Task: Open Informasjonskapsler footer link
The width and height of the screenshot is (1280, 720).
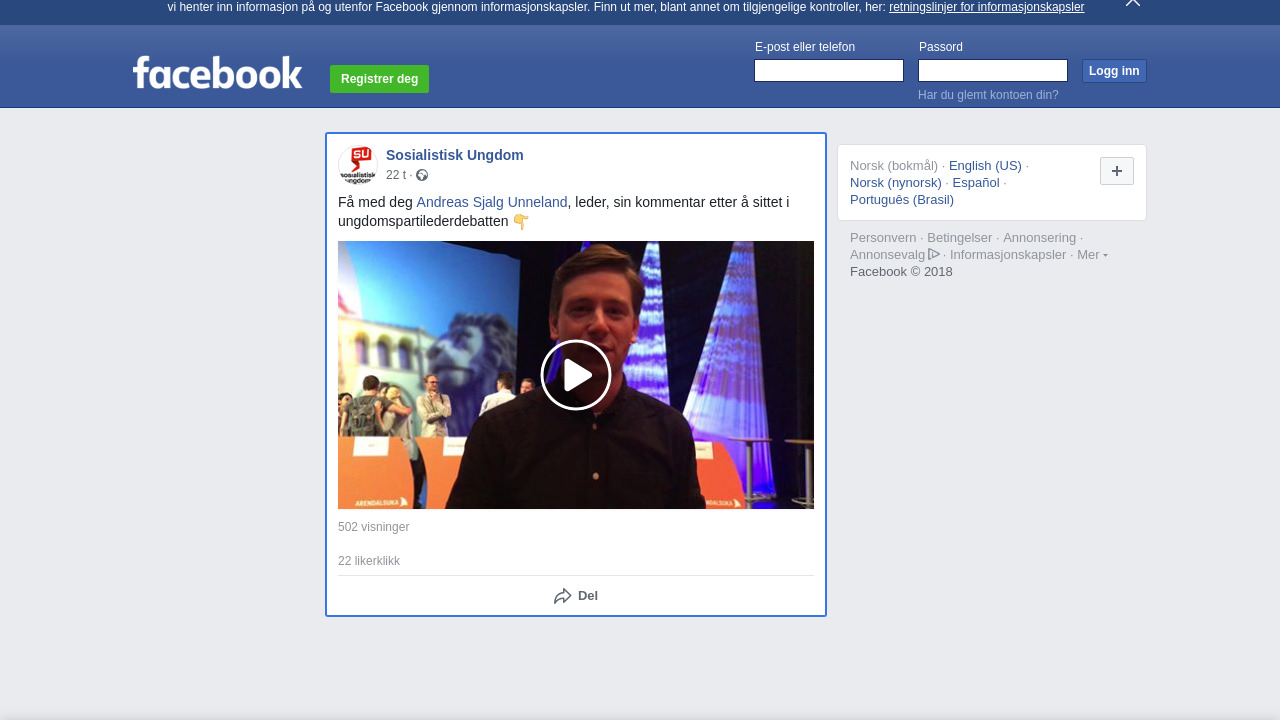Action: (1008, 255)
